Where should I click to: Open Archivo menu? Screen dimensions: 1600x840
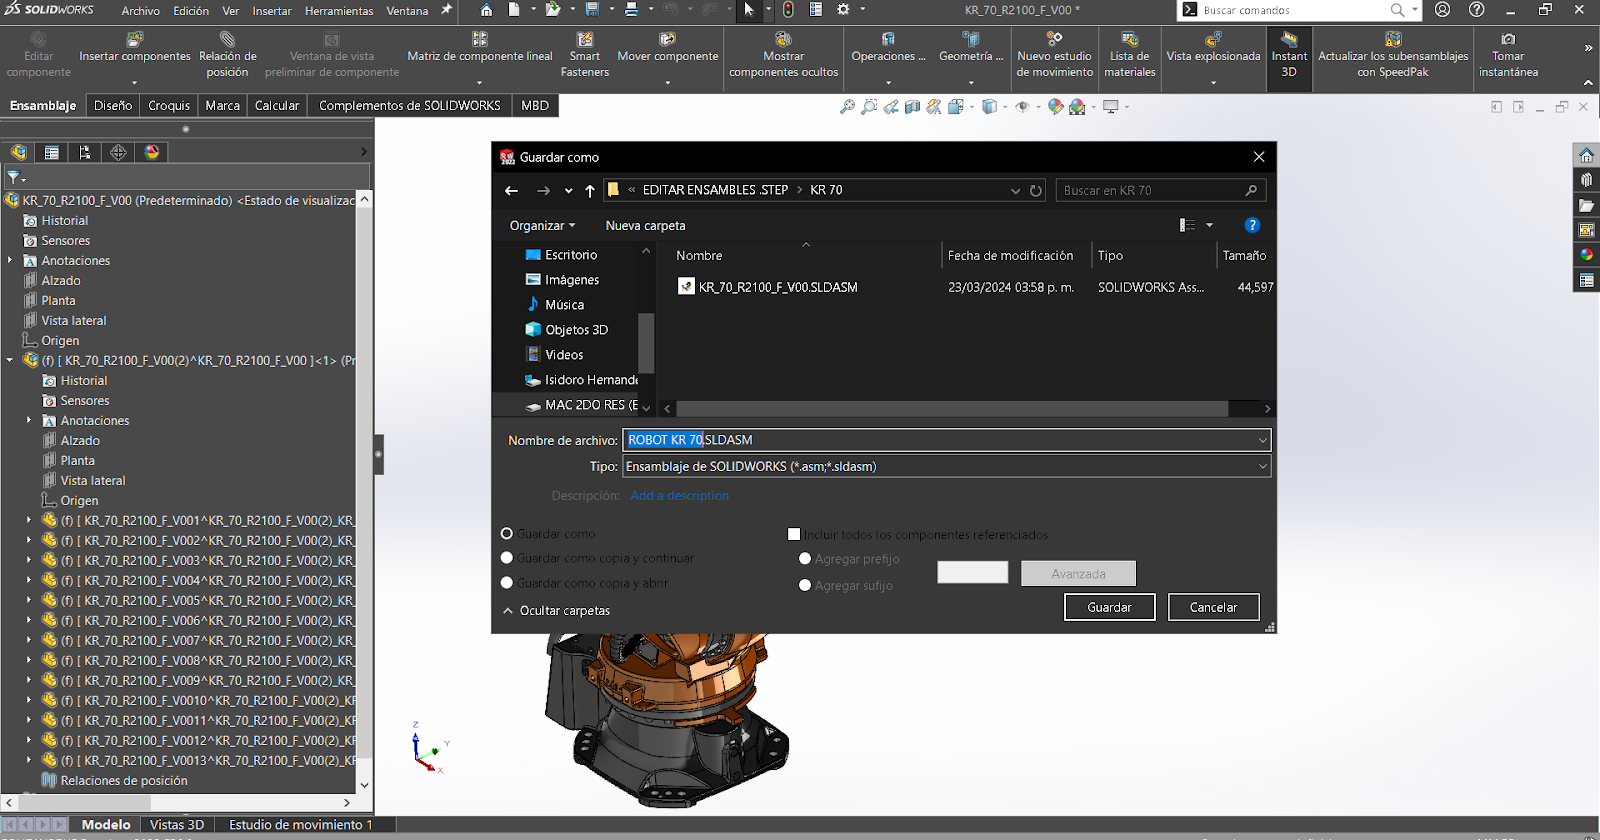pyautogui.click(x=141, y=11)
